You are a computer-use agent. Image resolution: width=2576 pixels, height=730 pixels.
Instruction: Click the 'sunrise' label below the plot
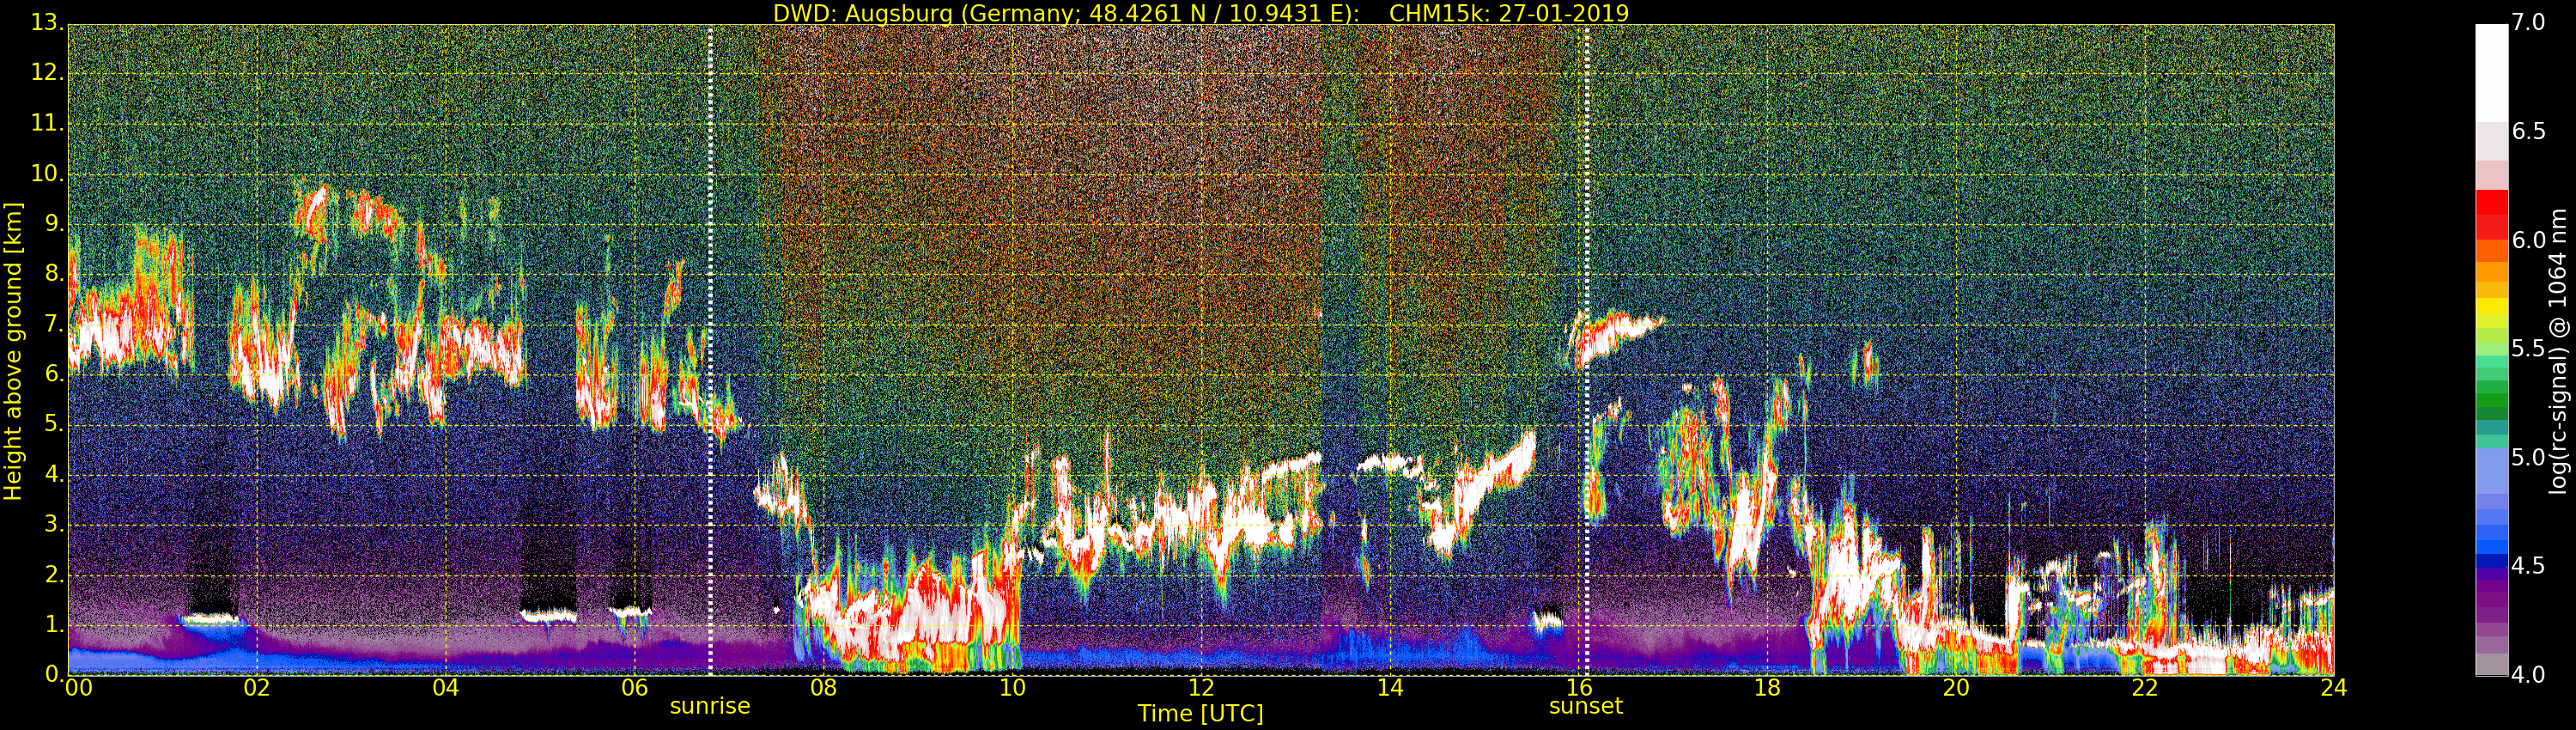coord(710,706)
